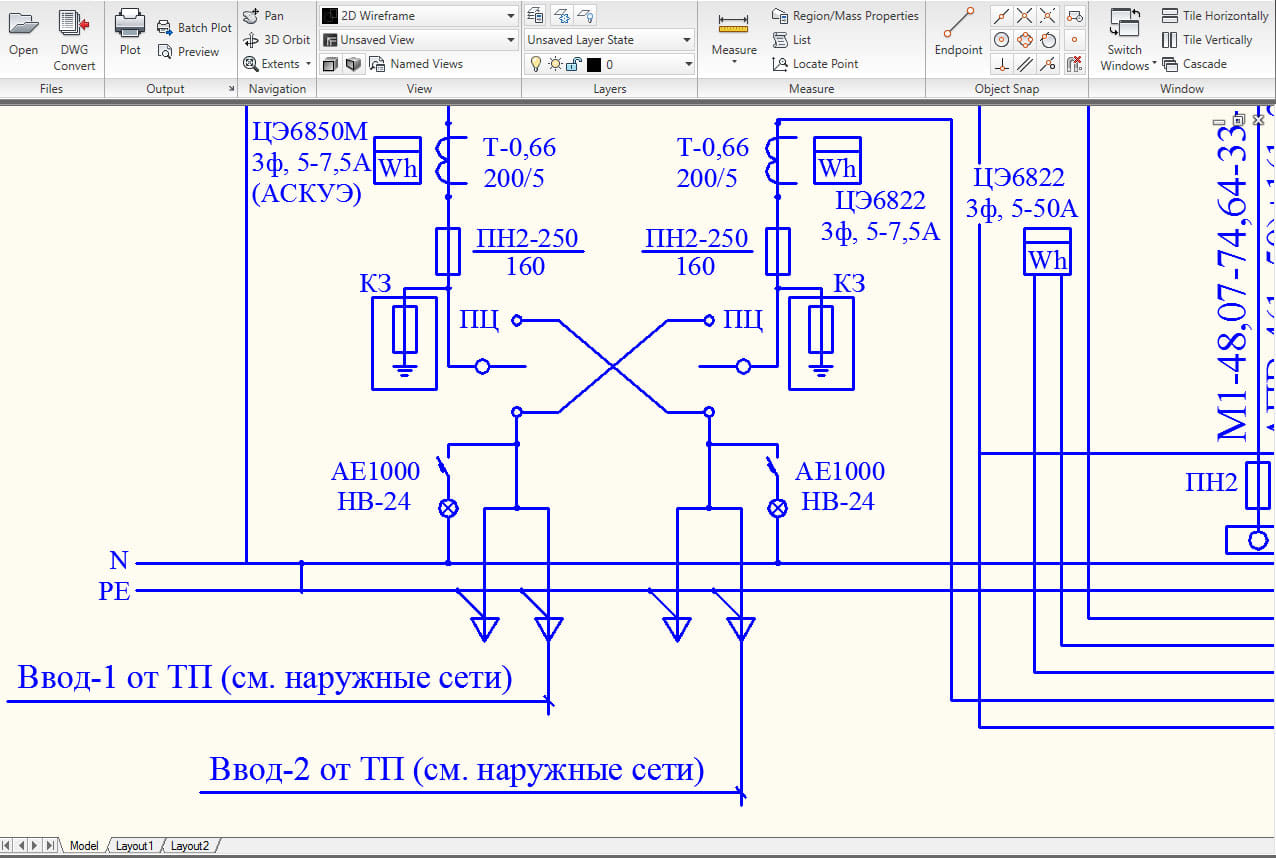Enable the Perpendicular object snap icon
The width and height of the screenshot is (1276, 858).
click(1002, 65)
